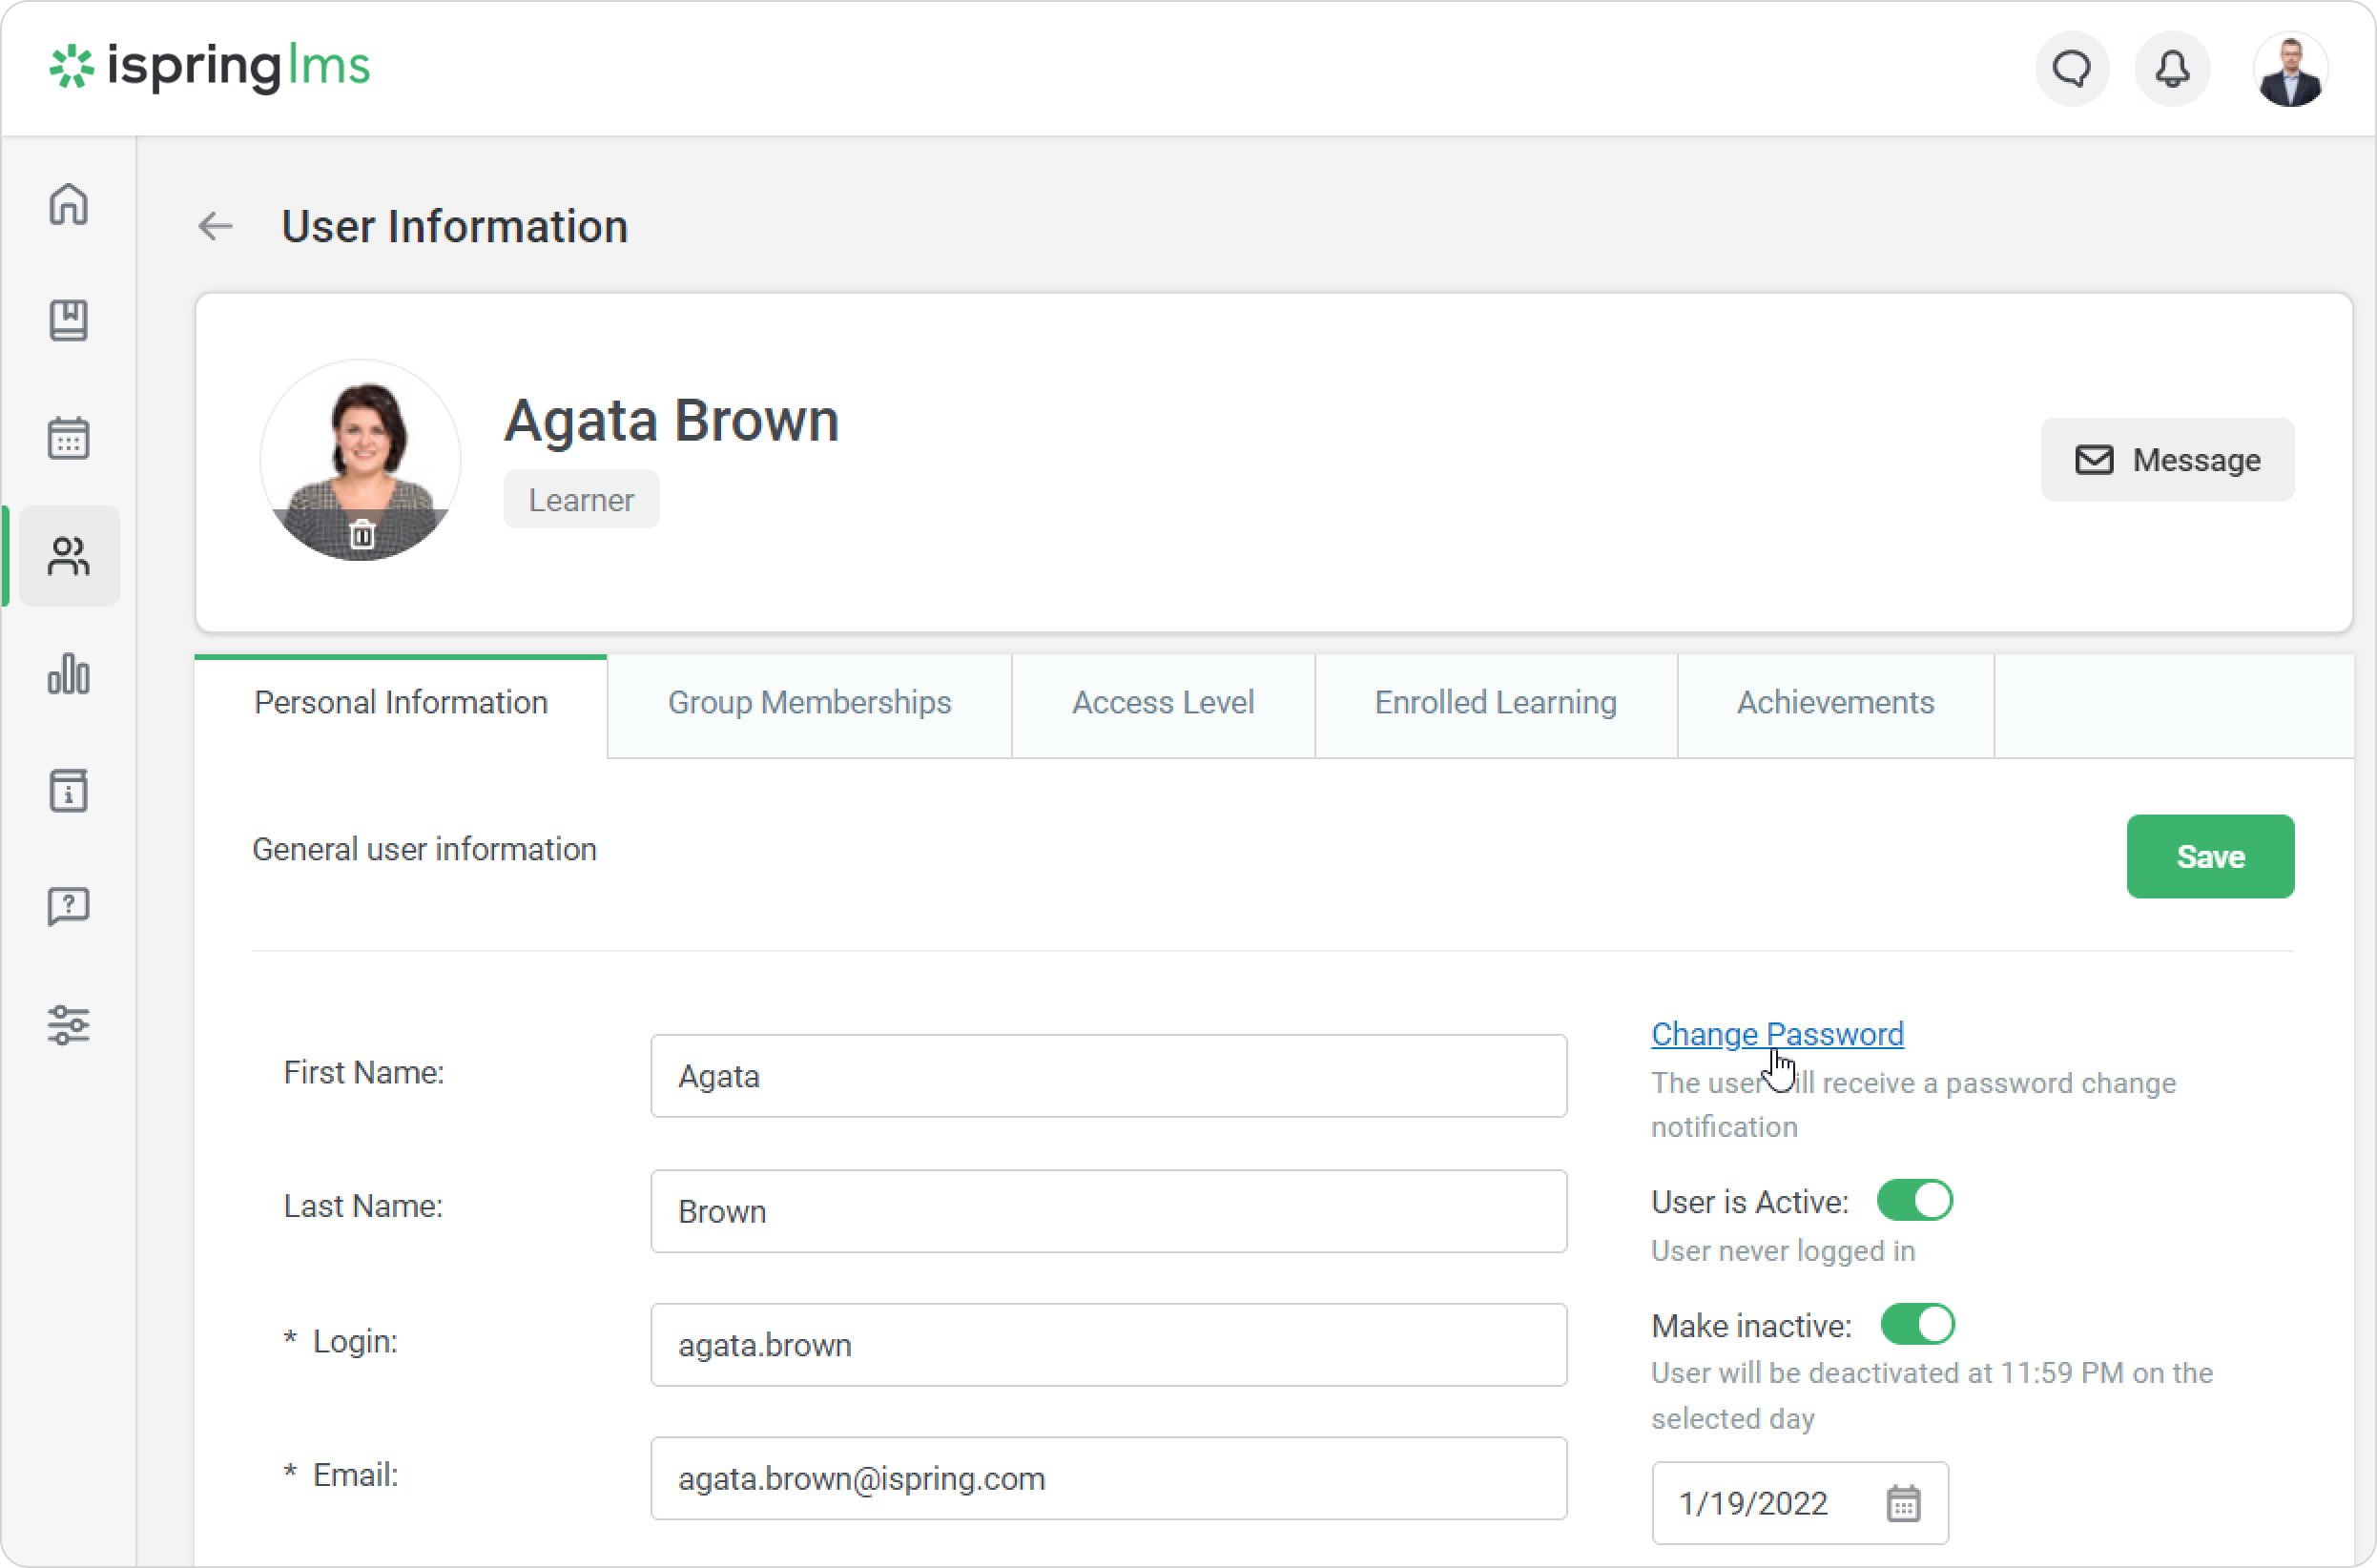Screen dimensions: 2377x1568
Task: Switch to the Enrolled Learning tab
Action: click(x=1495, y=703)
